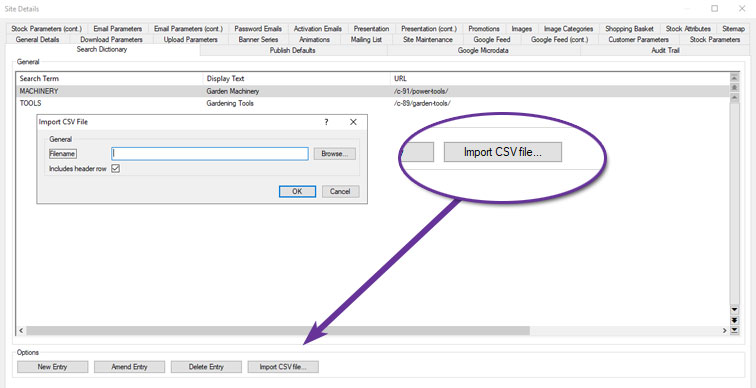Click the Garden Machinery display text cell

pyautogui.click(x=232, y=91)
